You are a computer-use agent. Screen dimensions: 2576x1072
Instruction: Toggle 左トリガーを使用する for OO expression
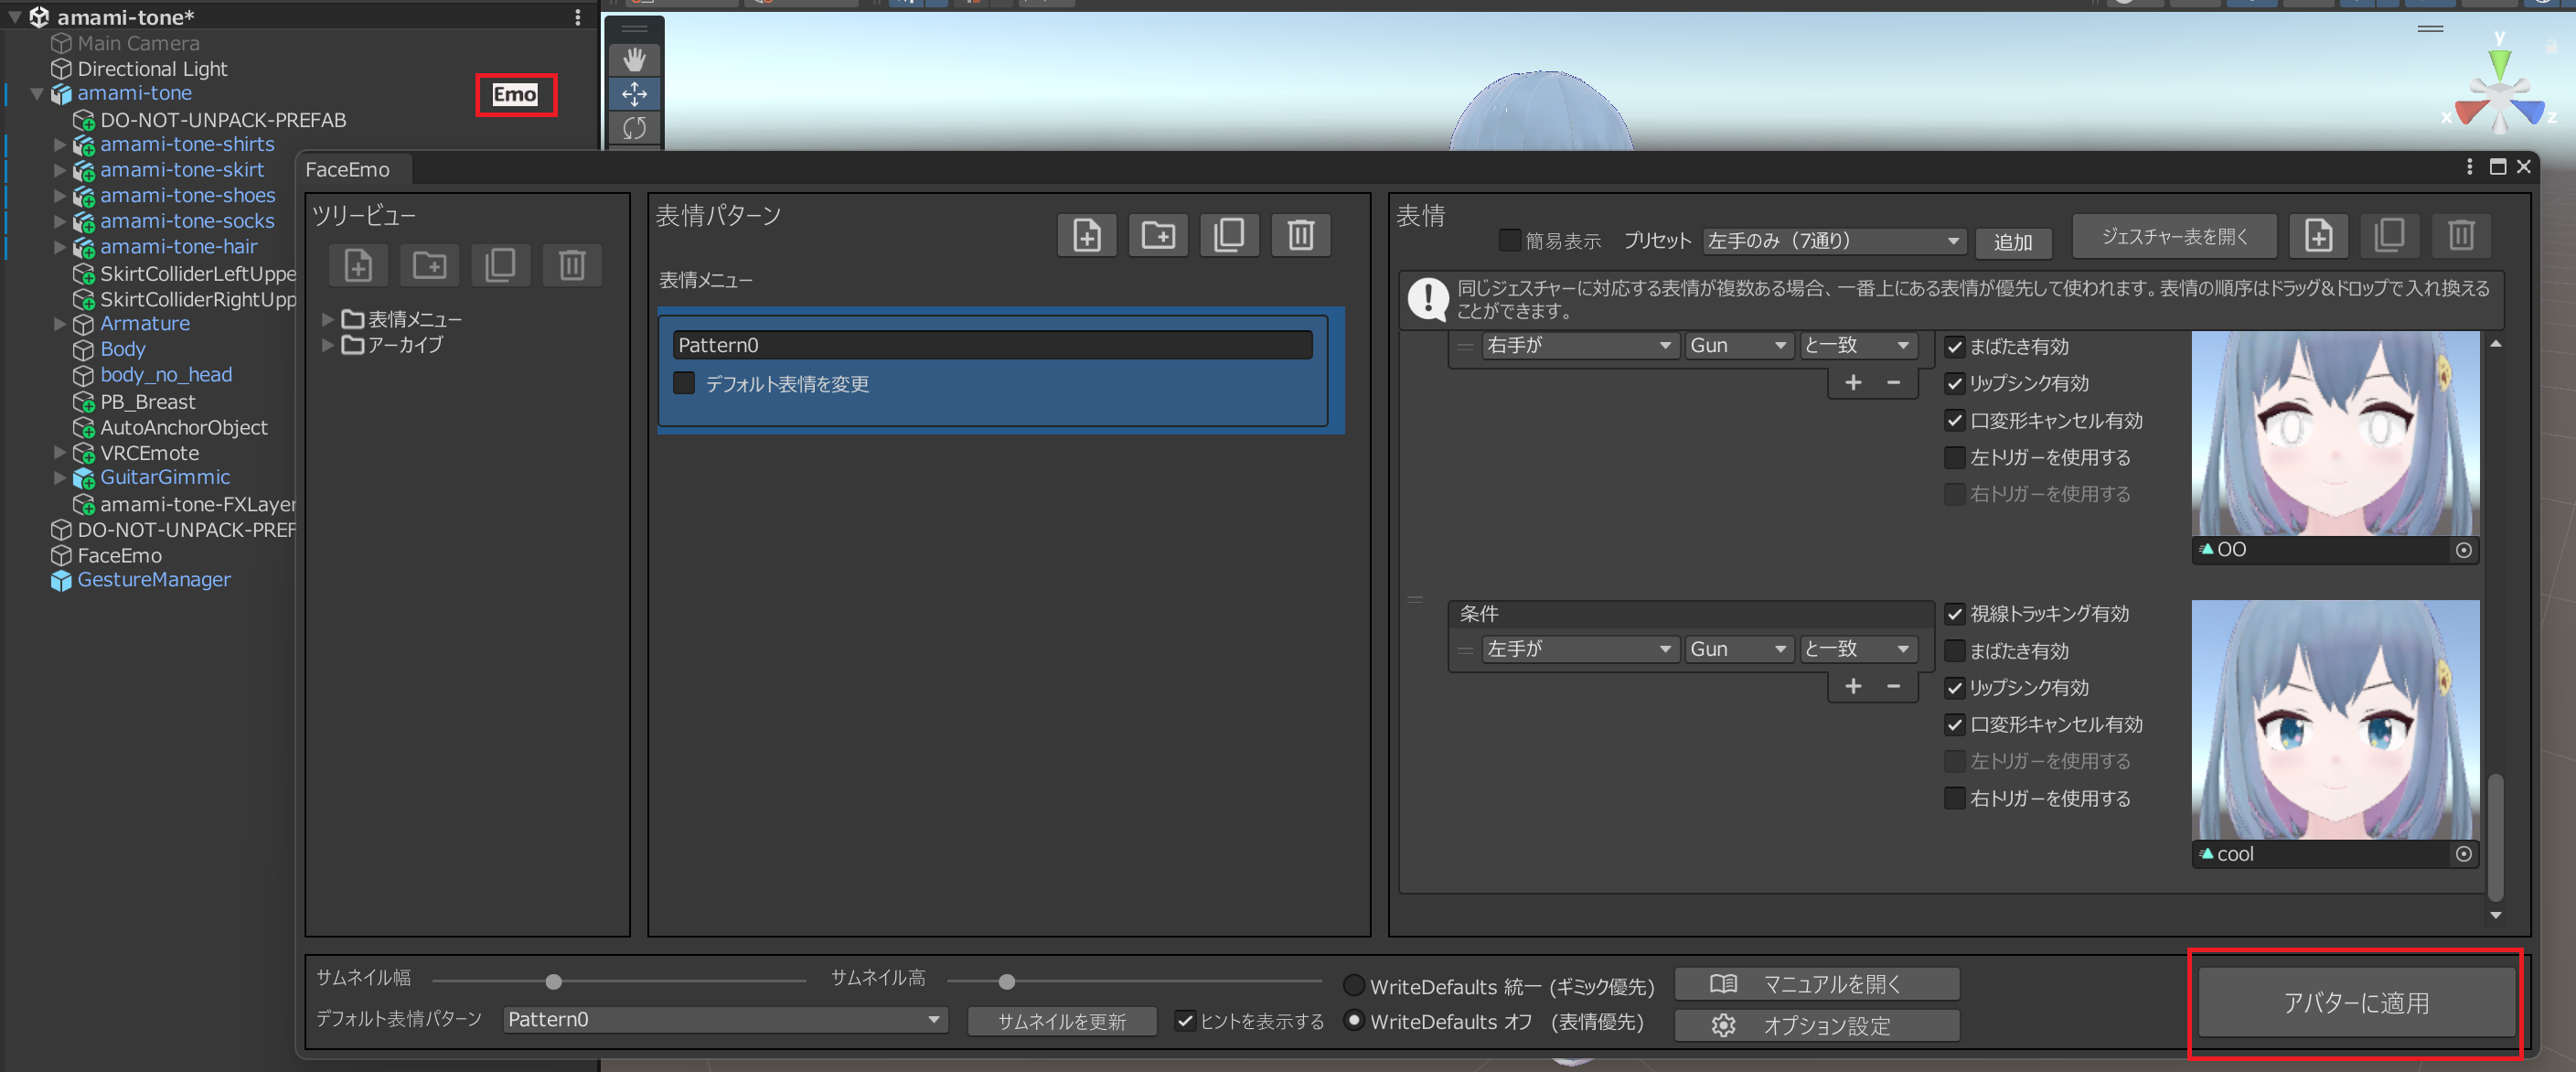coord(1955,458)
